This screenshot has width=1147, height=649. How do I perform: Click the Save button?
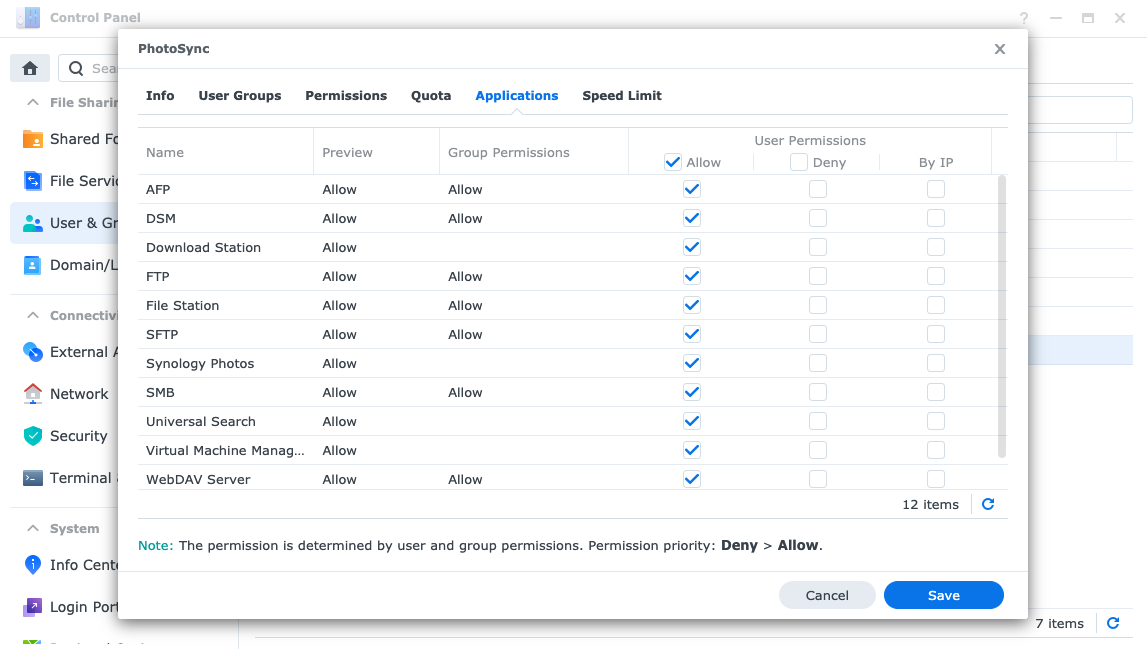[943, 595]
